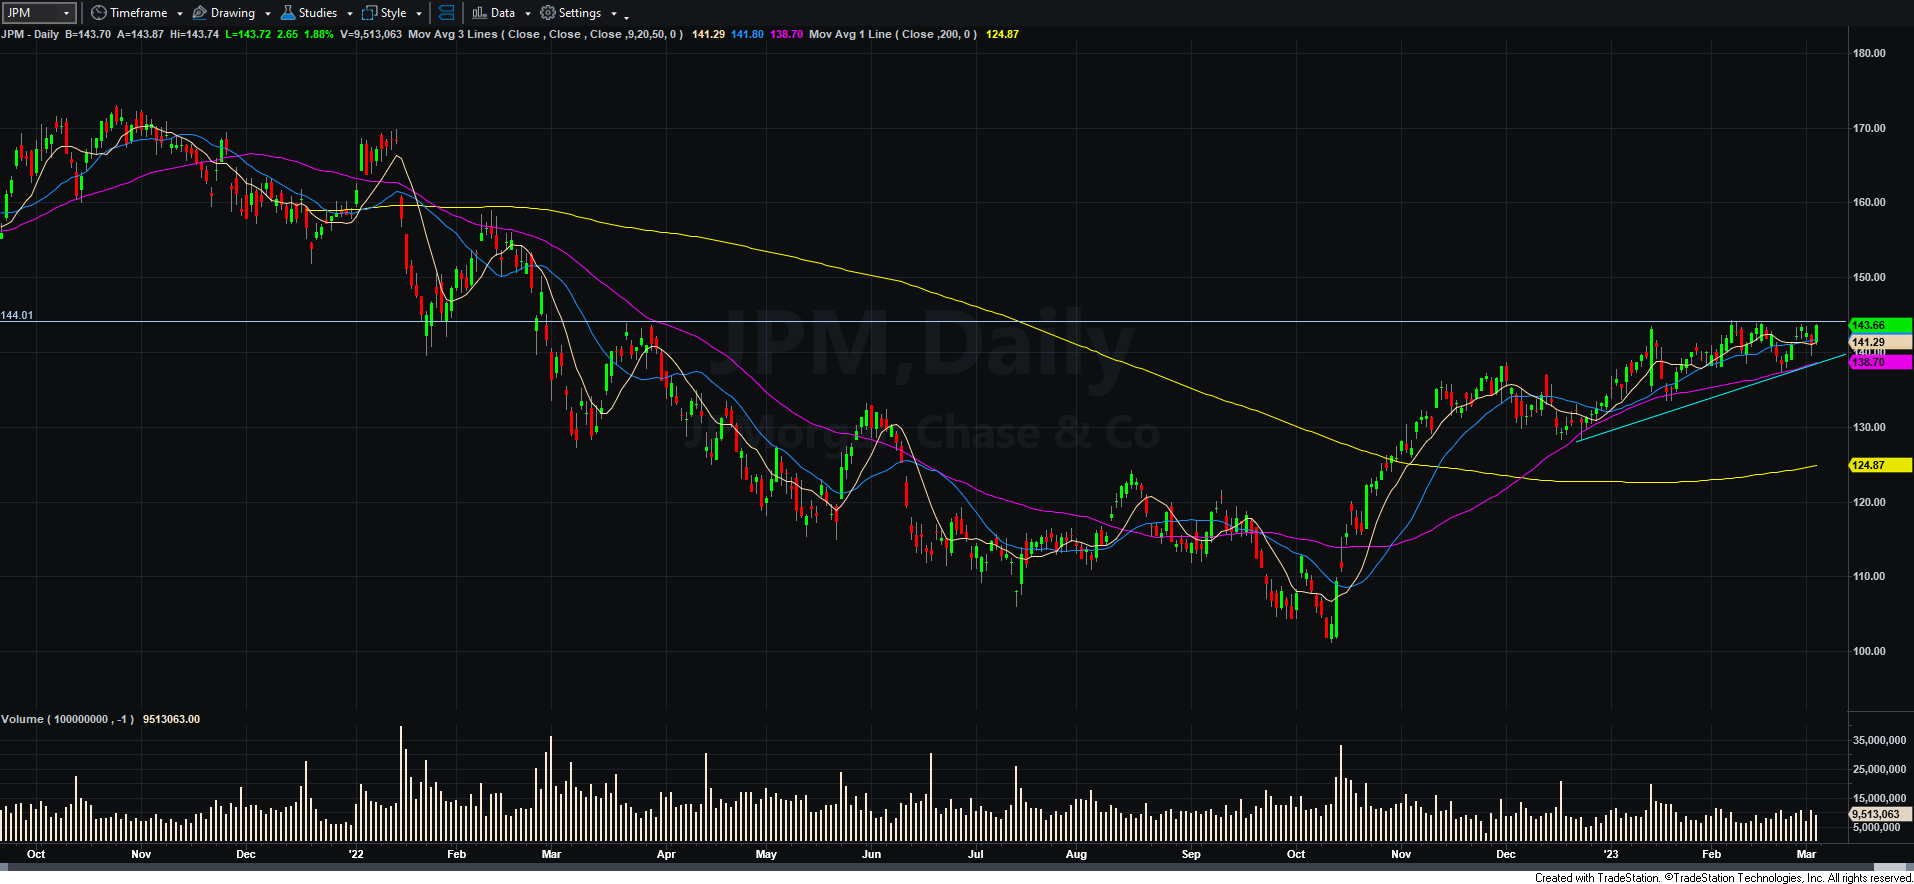
Task: Click the "B=143.70" bid value
Action: [x=88, y=34]
